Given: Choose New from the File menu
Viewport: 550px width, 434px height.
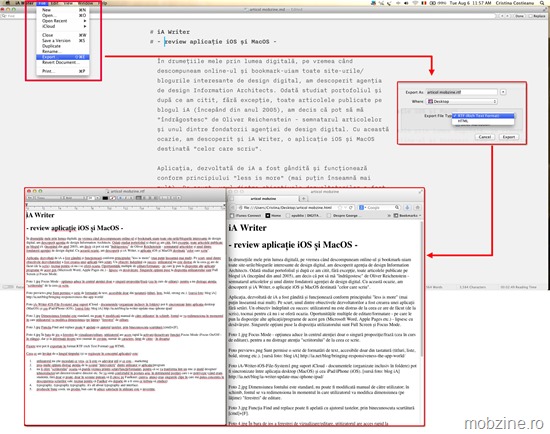Looking at the screenshot, I should click(x=63, y=10).
